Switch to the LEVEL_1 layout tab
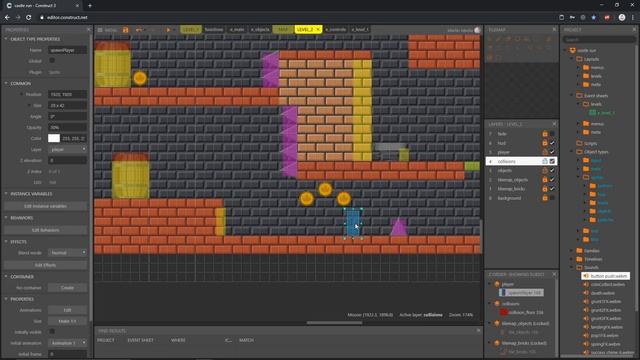 coord(191,30)
